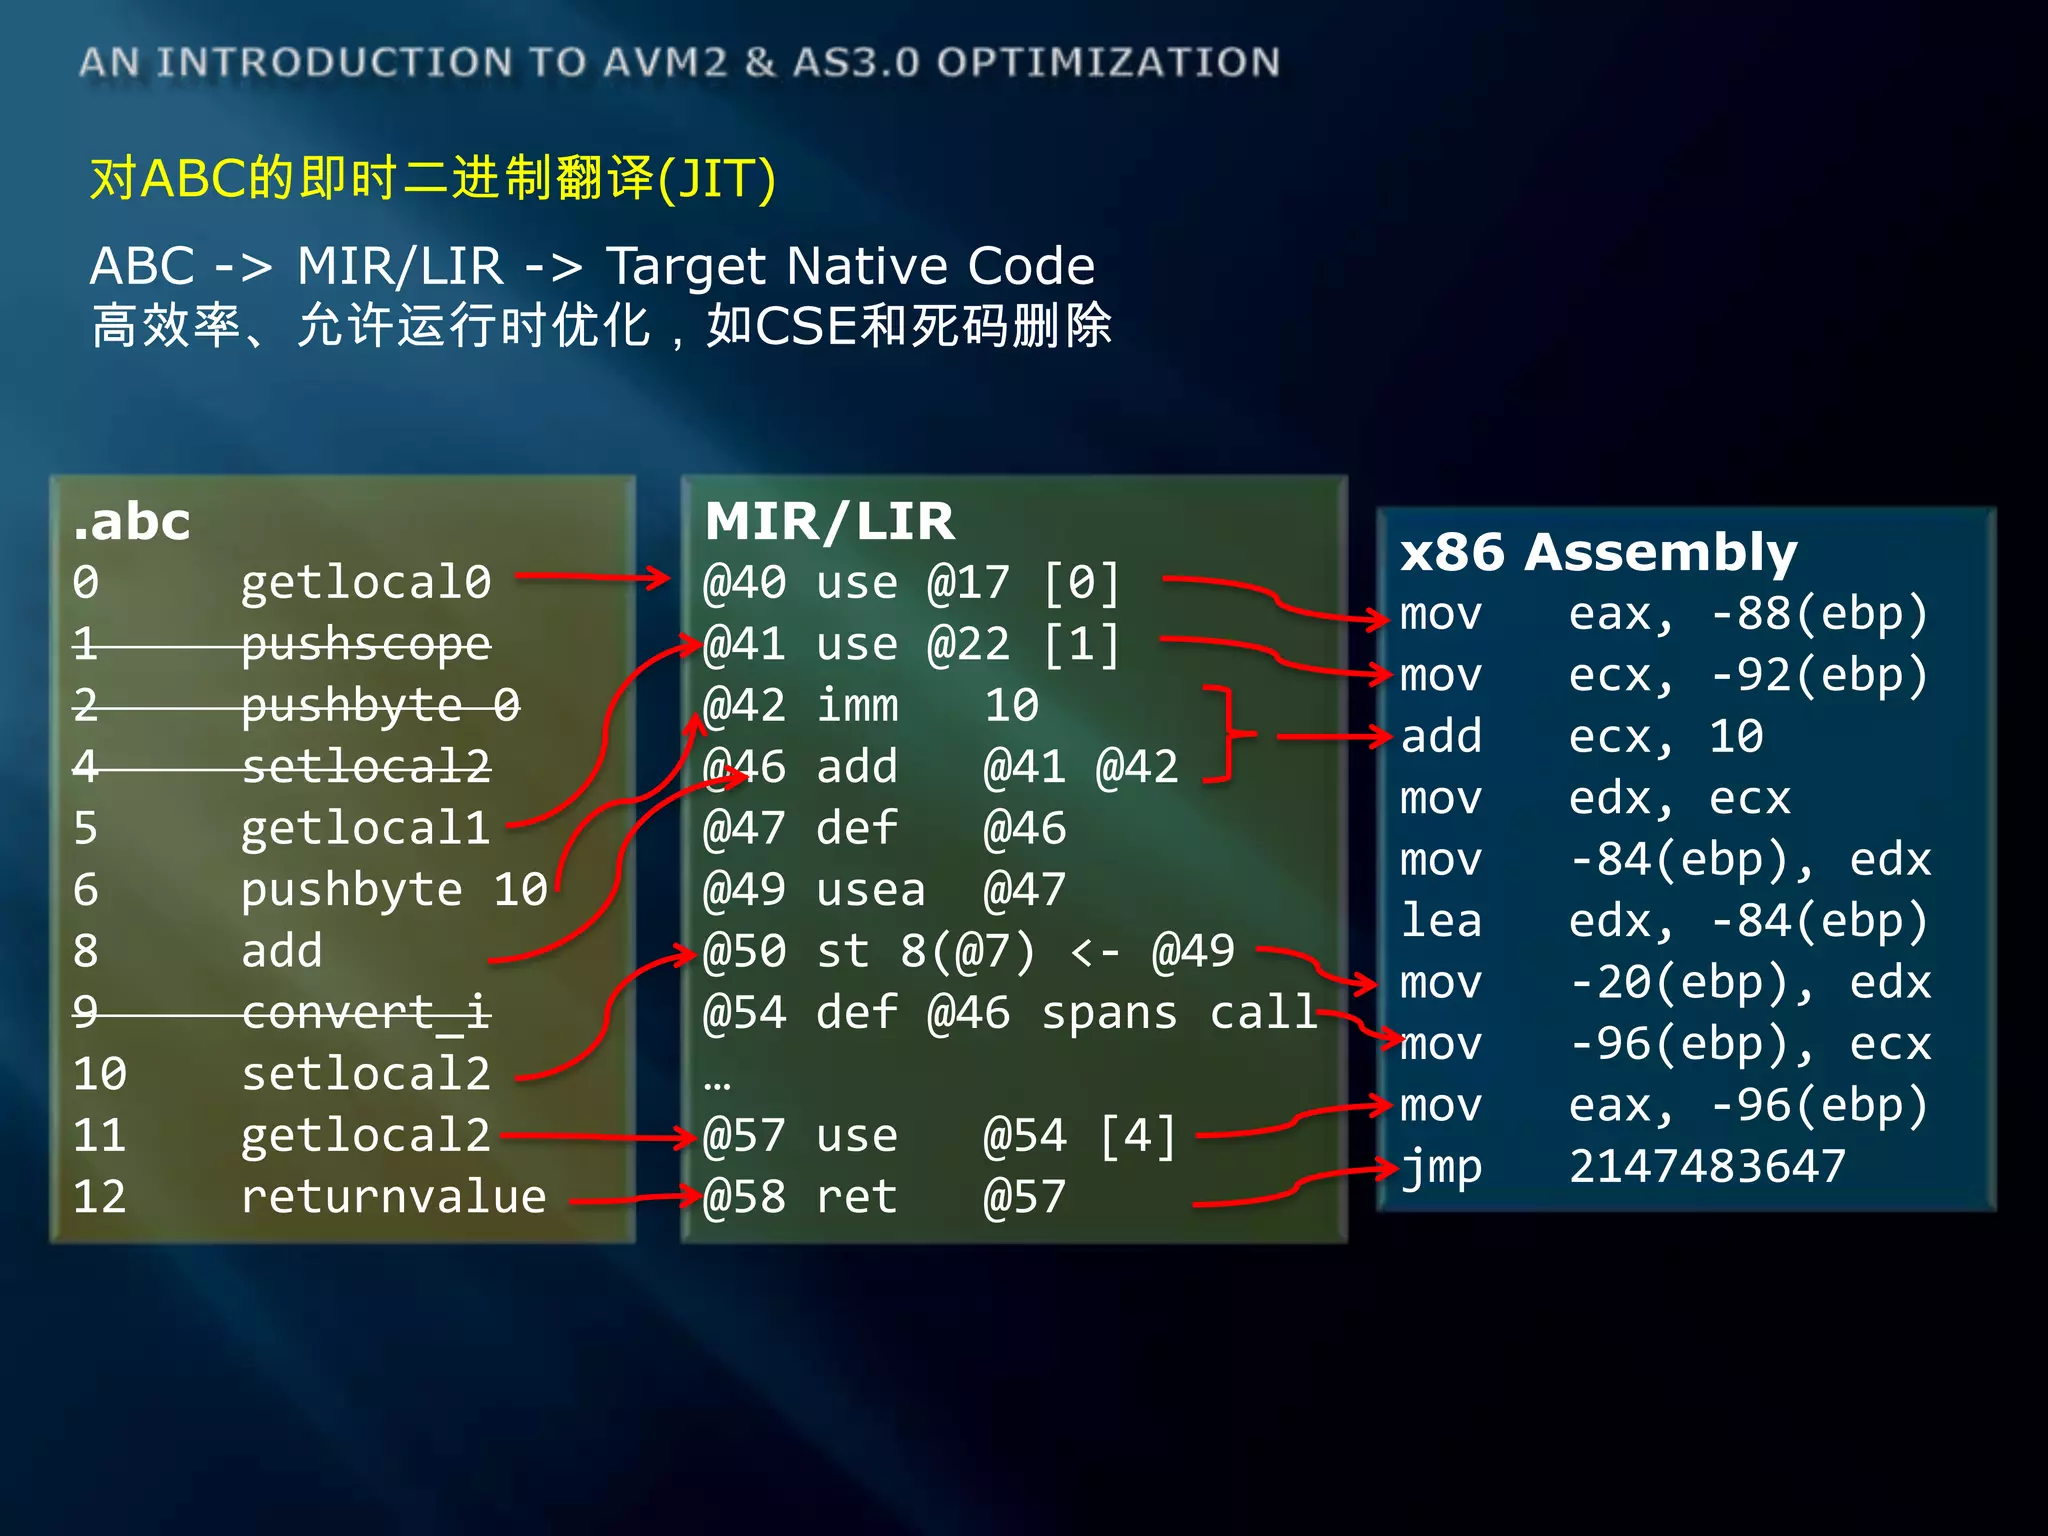Click the yellow heading '对ABC的即时二进制翻译(JIT)'
The image size is (2048, 1536).
(433, 179)
